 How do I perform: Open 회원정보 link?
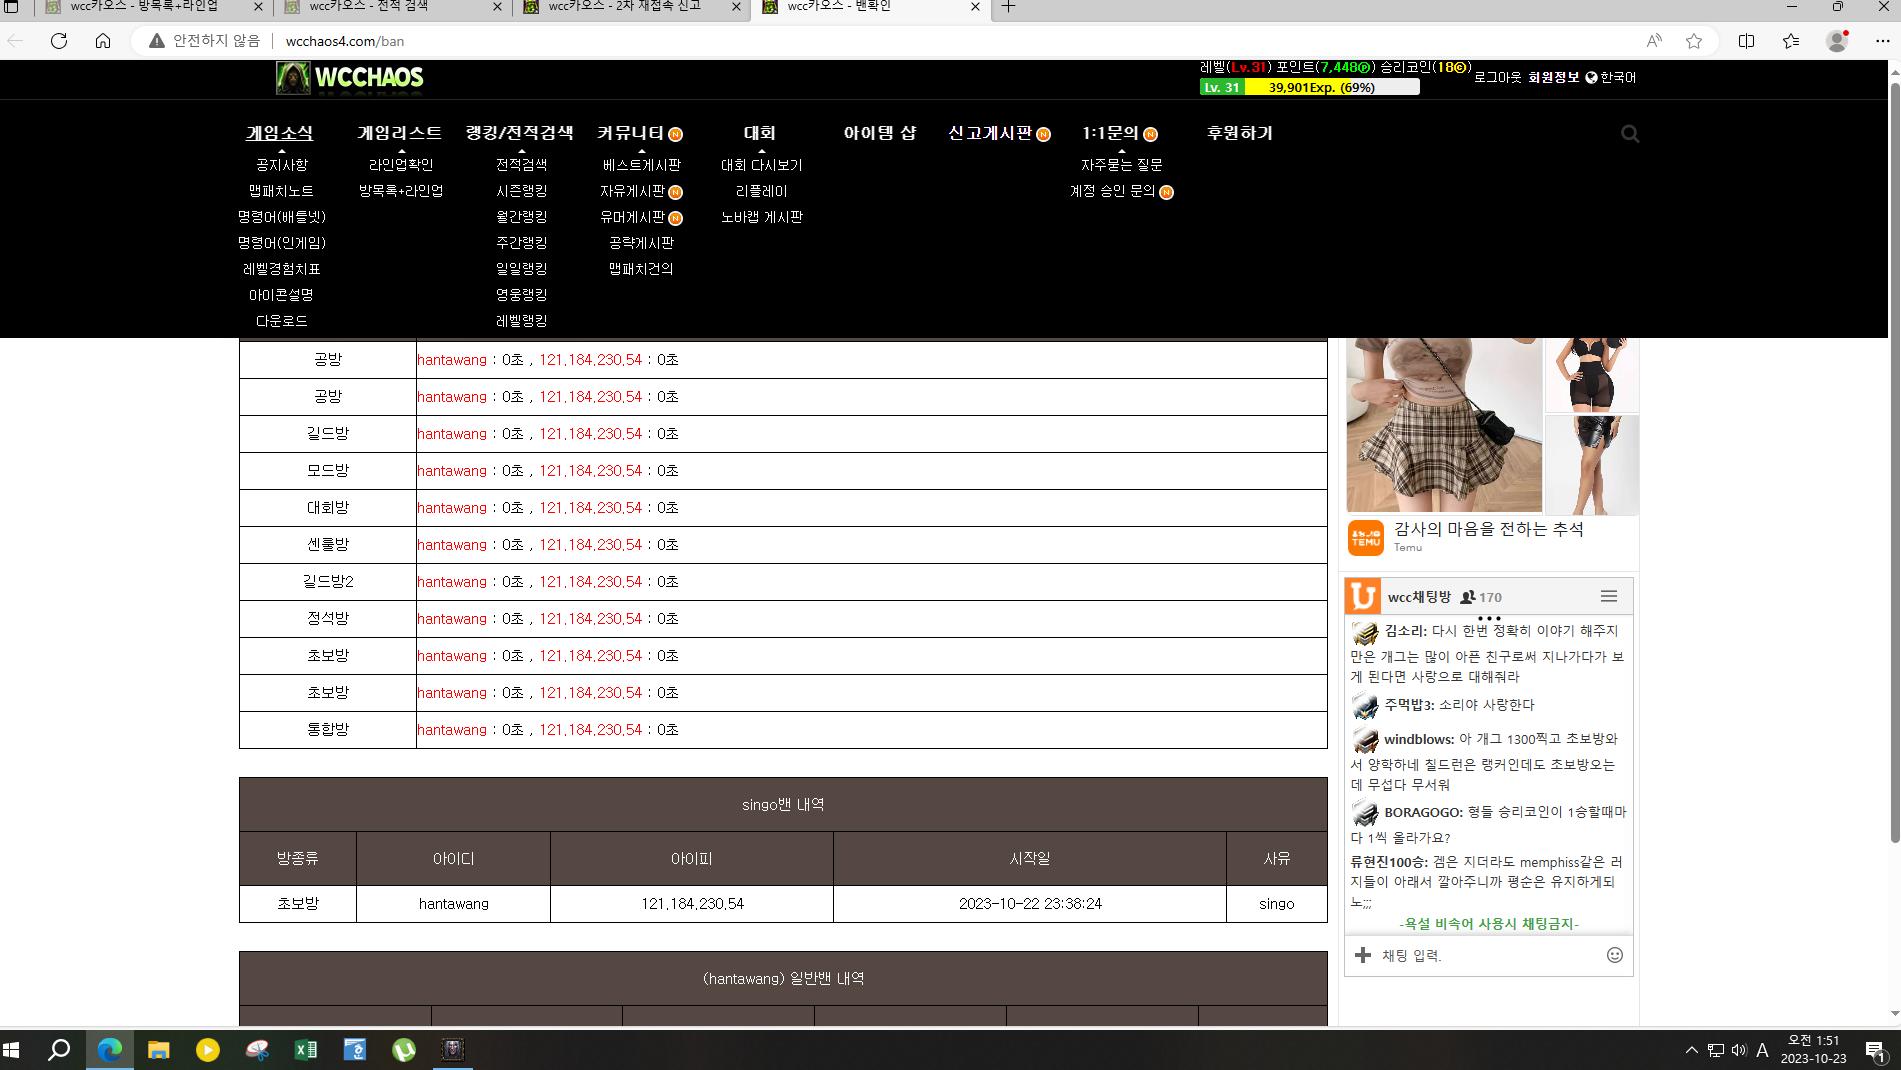point(1554,77)
